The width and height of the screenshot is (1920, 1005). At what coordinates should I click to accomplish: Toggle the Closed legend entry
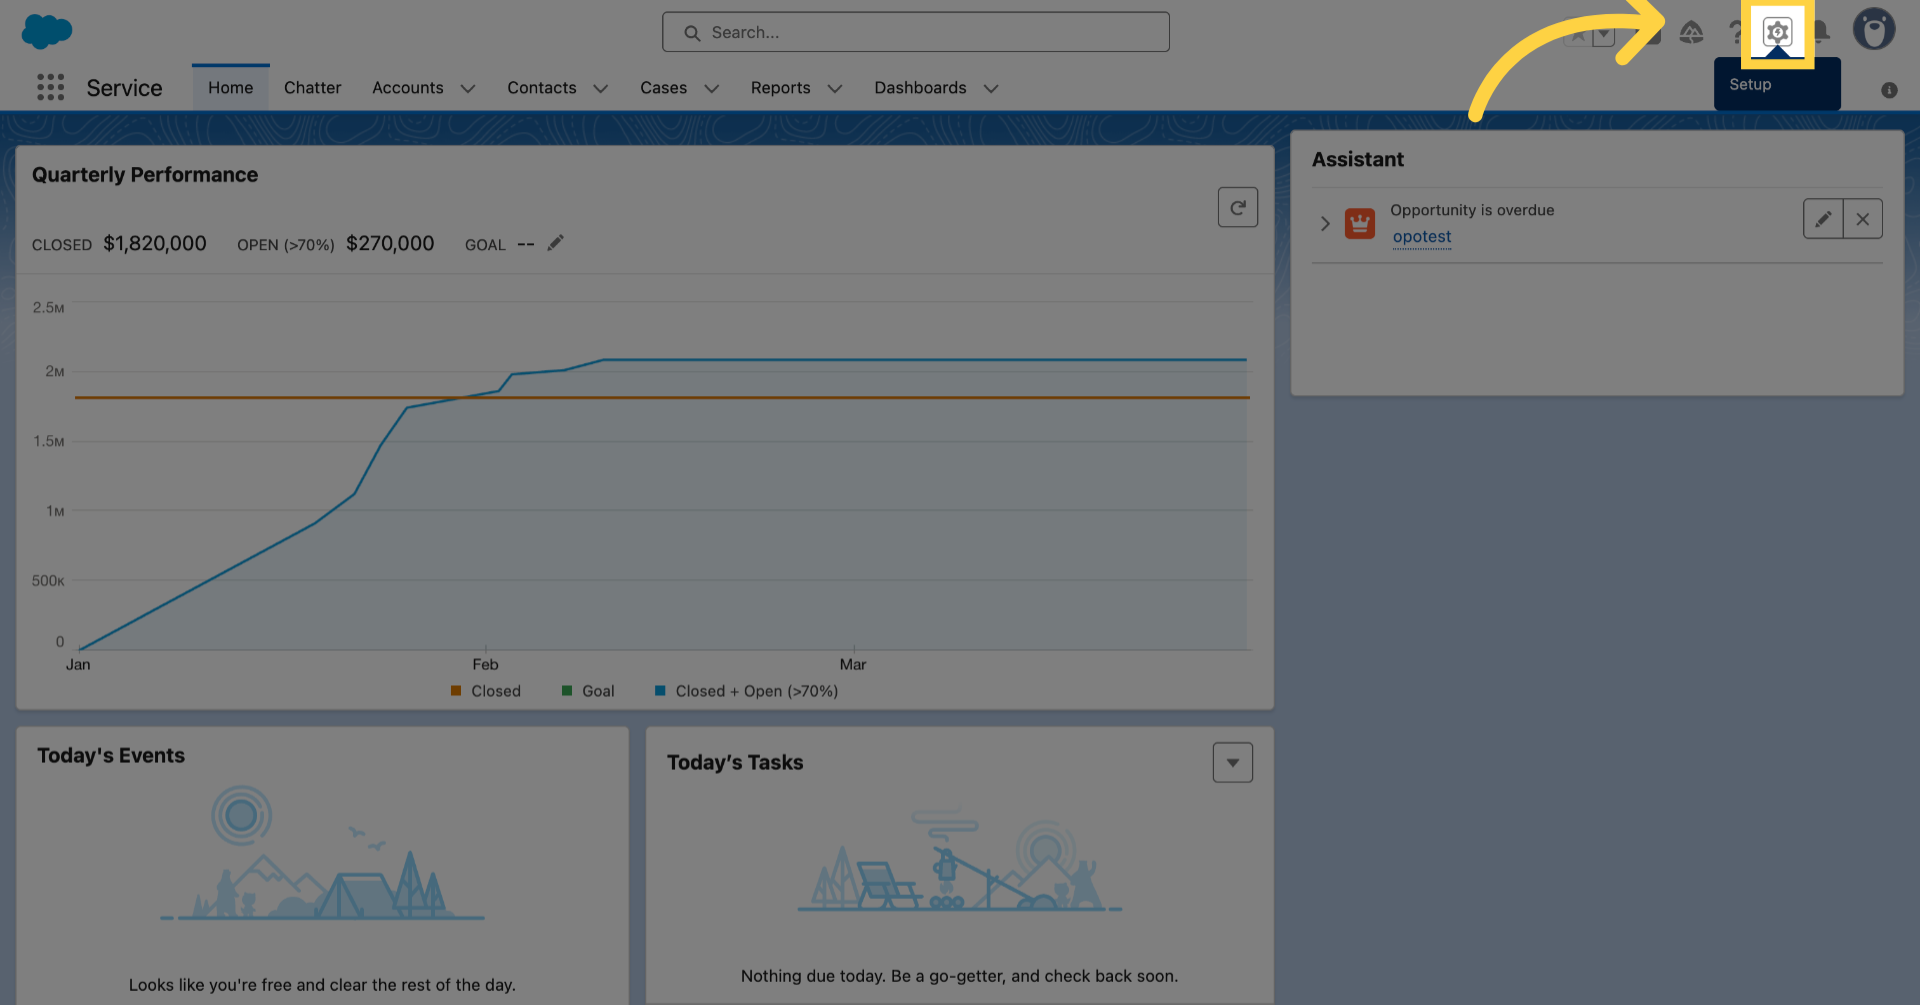click(x=486, y=691)
